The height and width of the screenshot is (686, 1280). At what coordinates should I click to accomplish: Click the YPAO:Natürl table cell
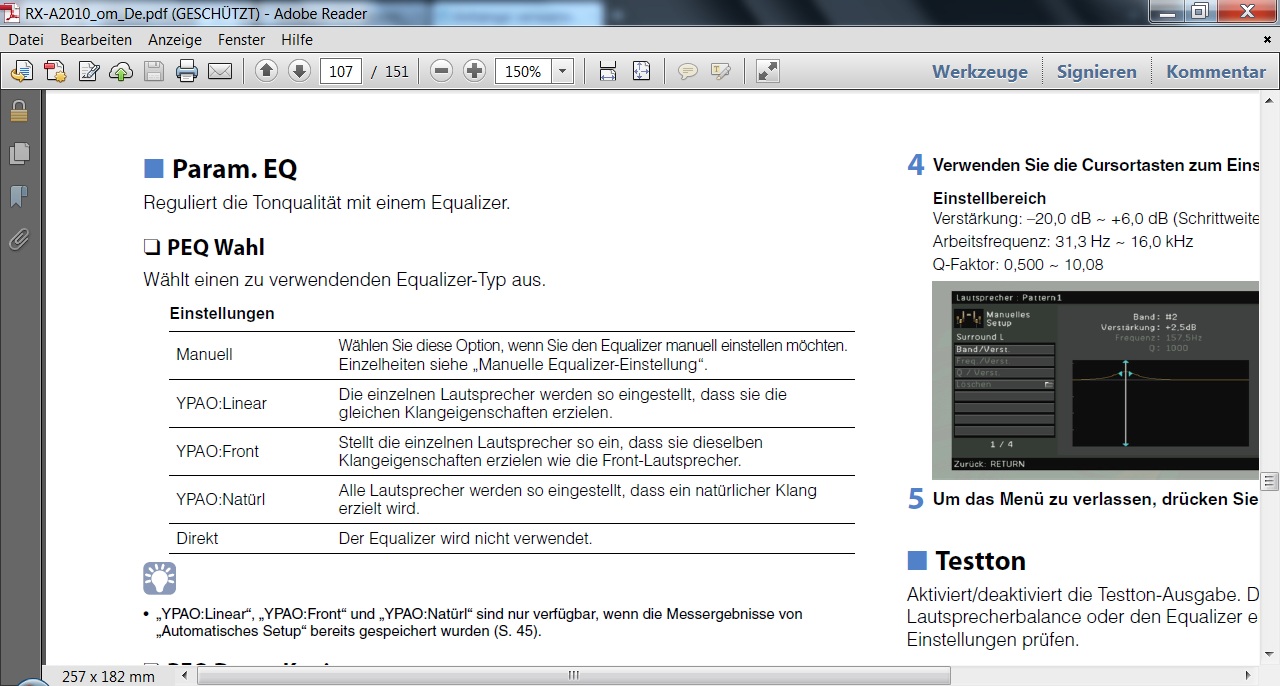tap(220, 499)
